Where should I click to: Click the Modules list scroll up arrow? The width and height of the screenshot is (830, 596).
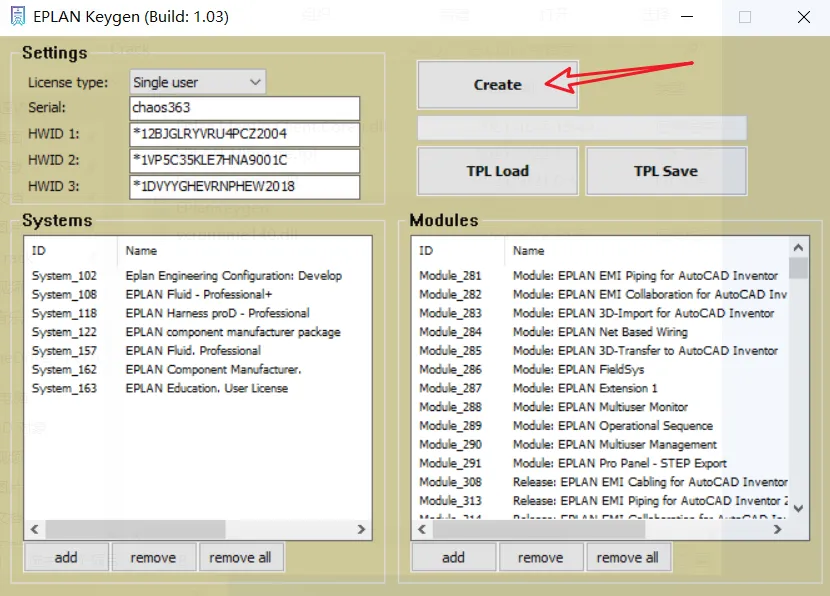798,247
